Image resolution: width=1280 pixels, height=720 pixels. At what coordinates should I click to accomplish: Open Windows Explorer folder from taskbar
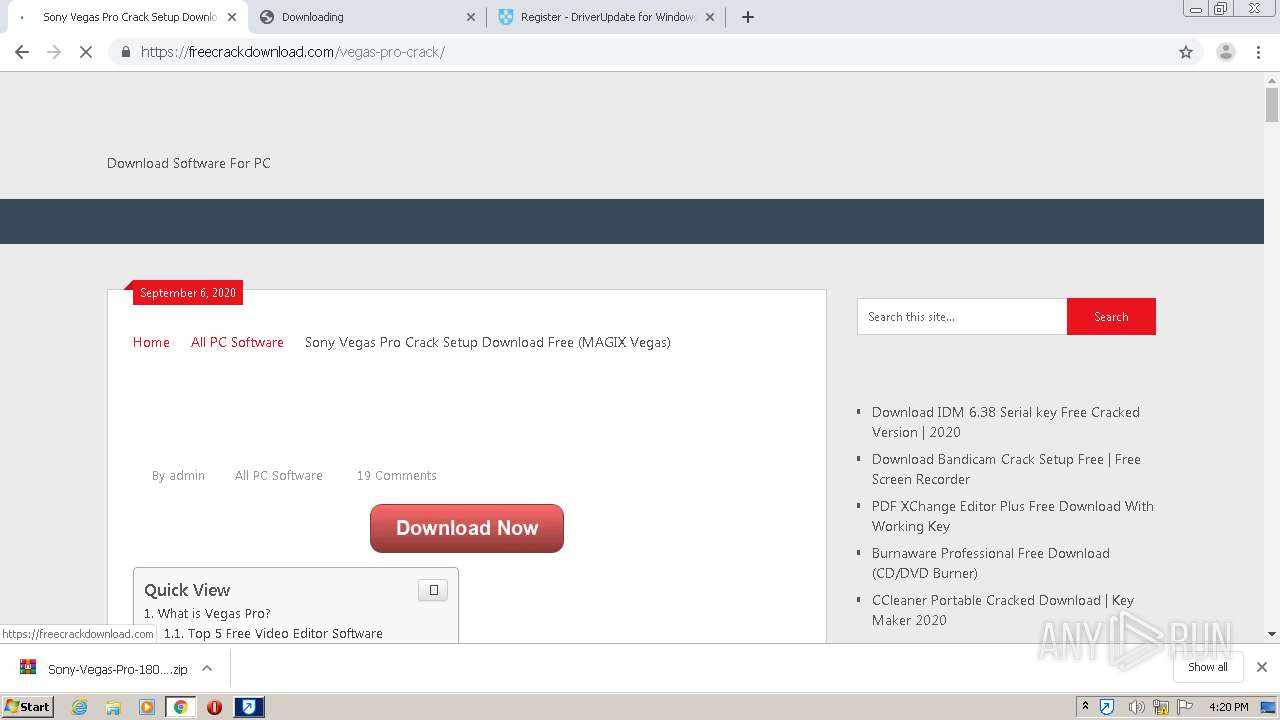[x=113, y=707]
